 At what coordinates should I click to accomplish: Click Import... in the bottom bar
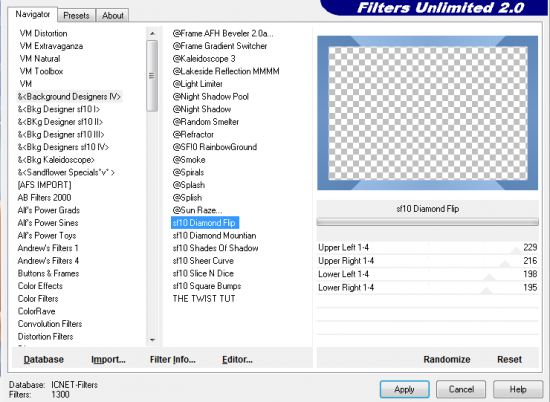pos(108,359)
